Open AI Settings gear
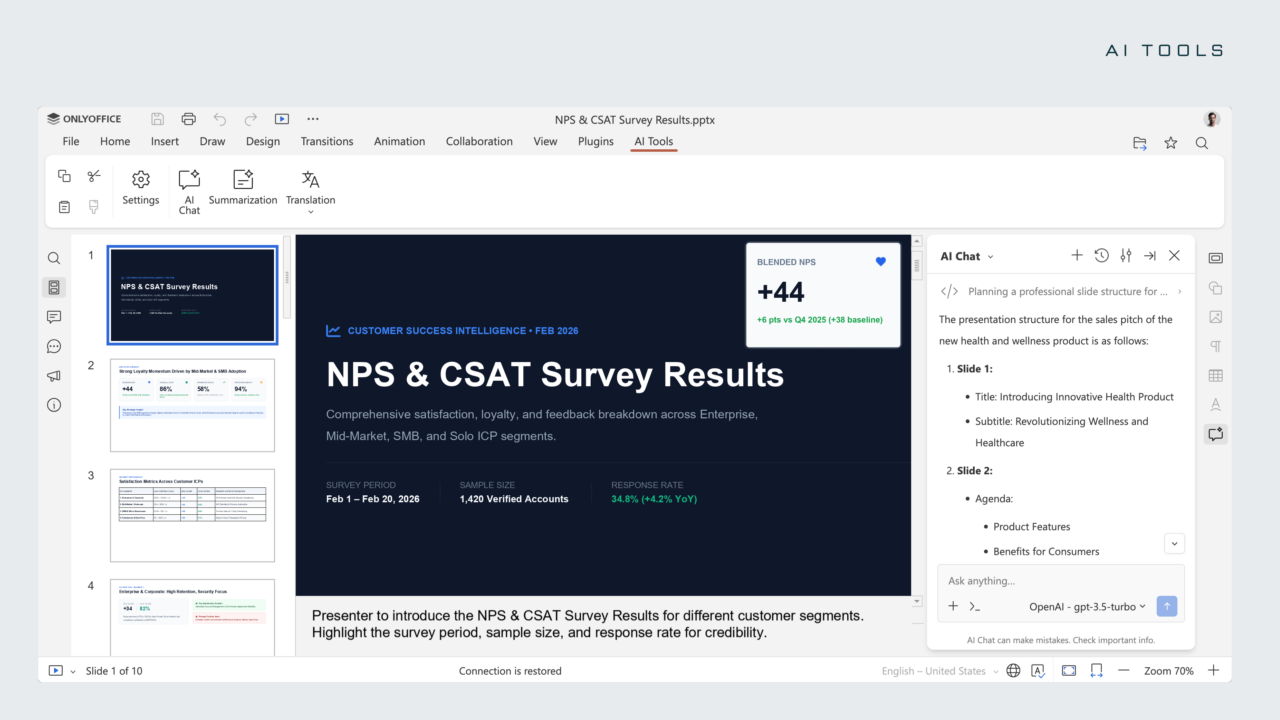The width and height of the screenshot is (1280, 720). pyautogui.click(x=141, y=187)
